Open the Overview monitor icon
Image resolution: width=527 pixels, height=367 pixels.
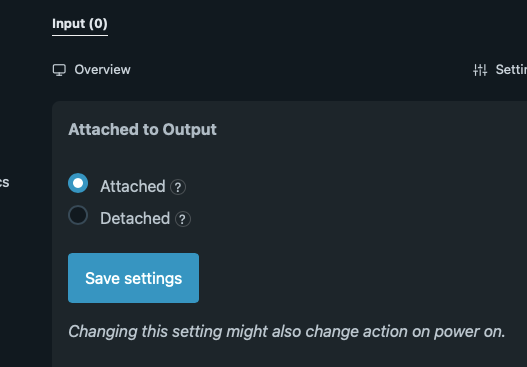[59, 70]
